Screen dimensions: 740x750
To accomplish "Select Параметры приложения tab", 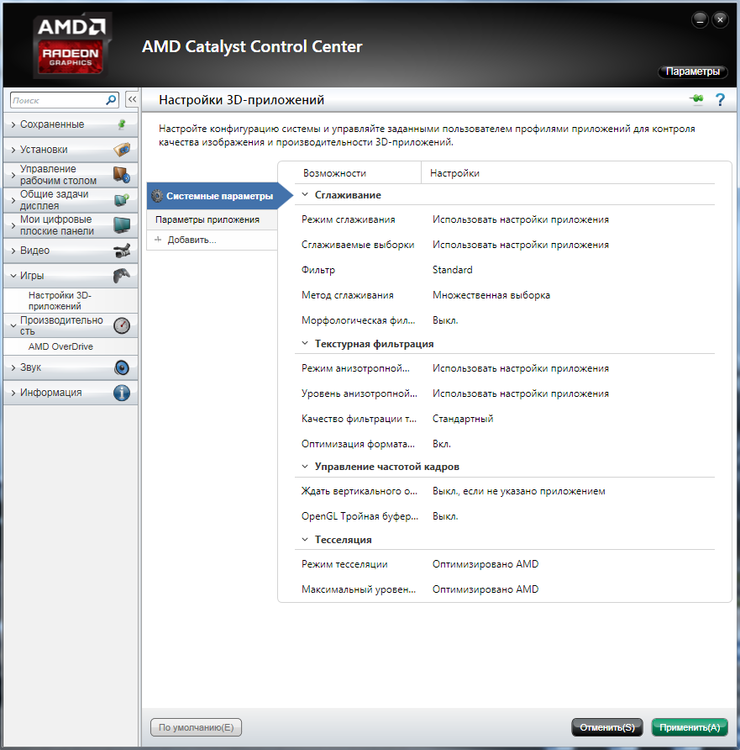I will [212, 220].
